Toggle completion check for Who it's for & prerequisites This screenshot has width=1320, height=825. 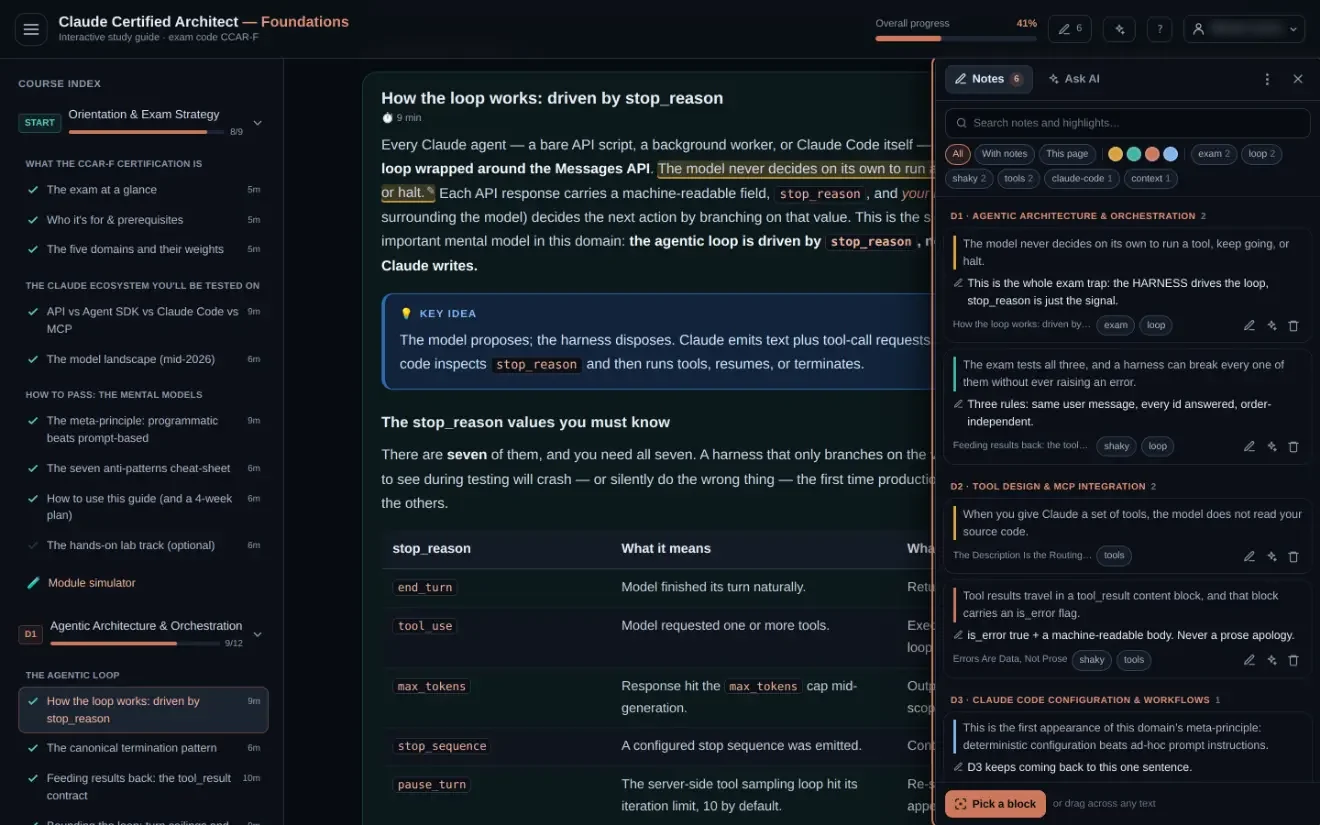[33, 220]
